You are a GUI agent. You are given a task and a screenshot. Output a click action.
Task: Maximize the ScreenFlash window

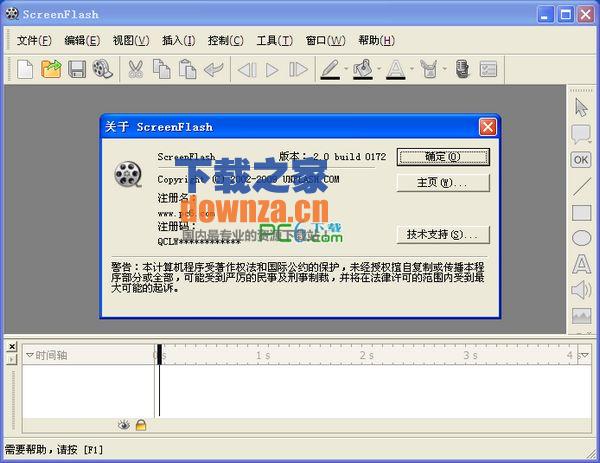[x=565, y=15]
